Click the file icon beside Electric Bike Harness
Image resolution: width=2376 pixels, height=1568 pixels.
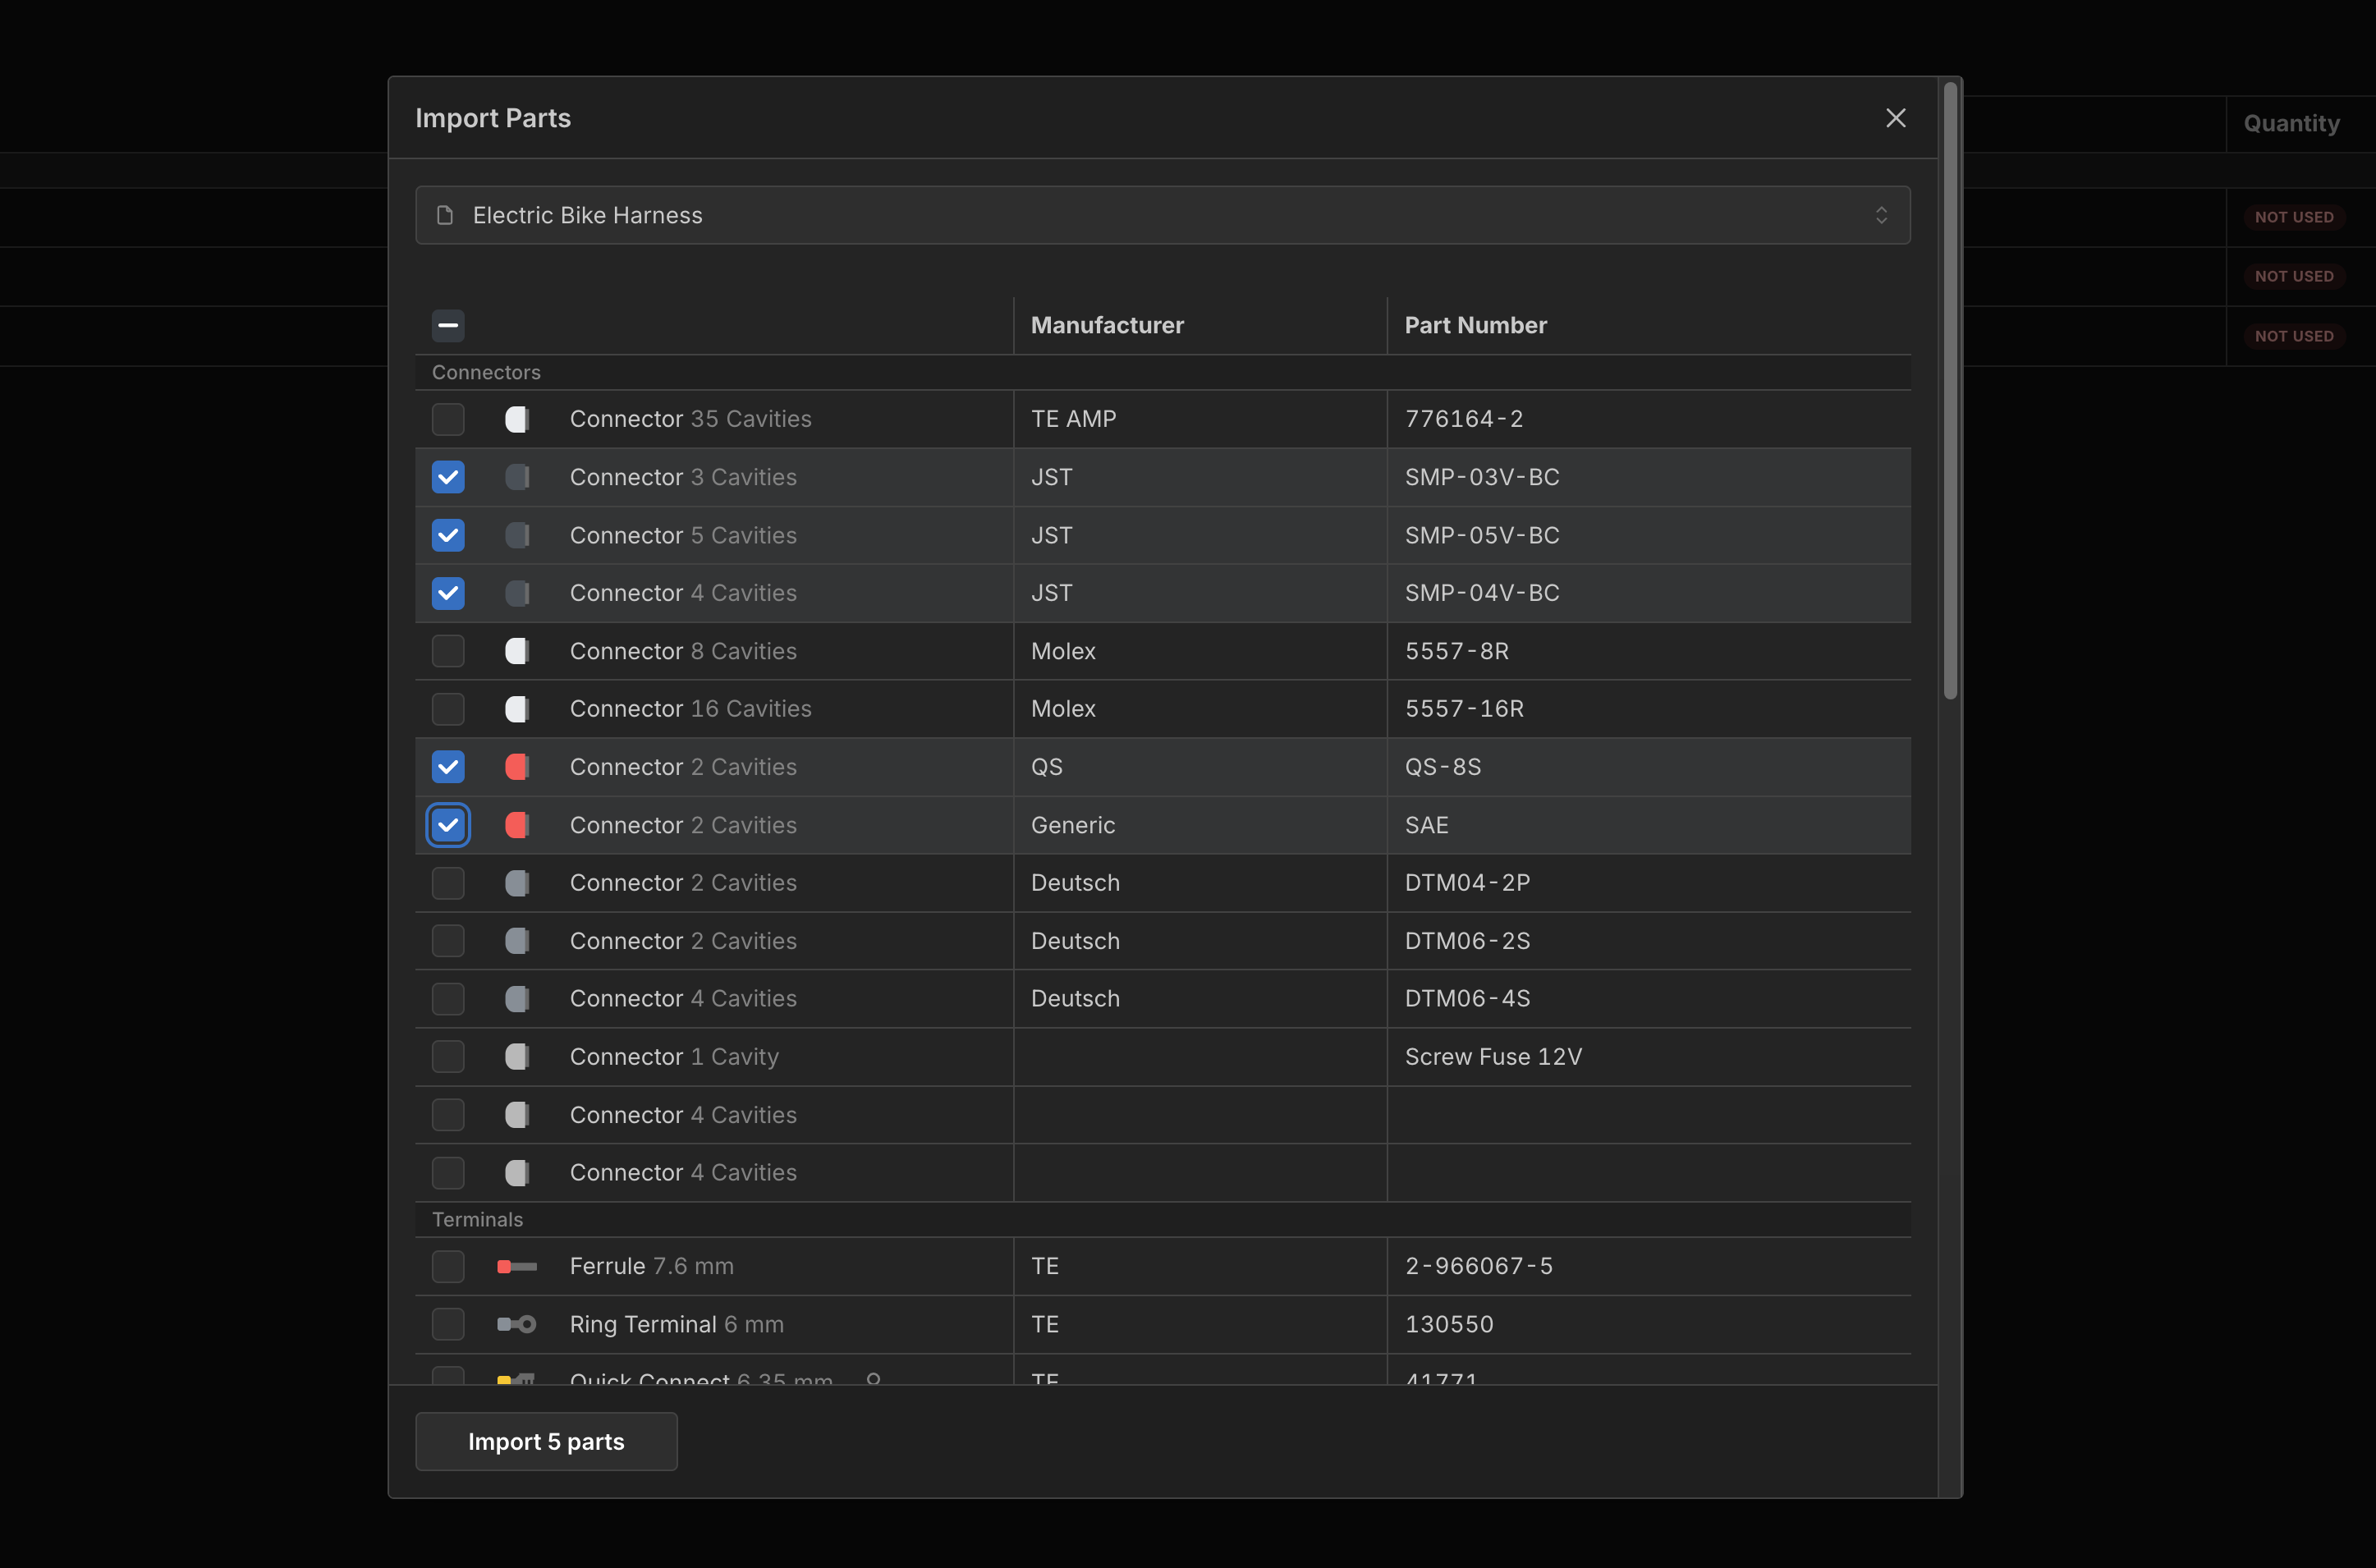pos(445,215)
